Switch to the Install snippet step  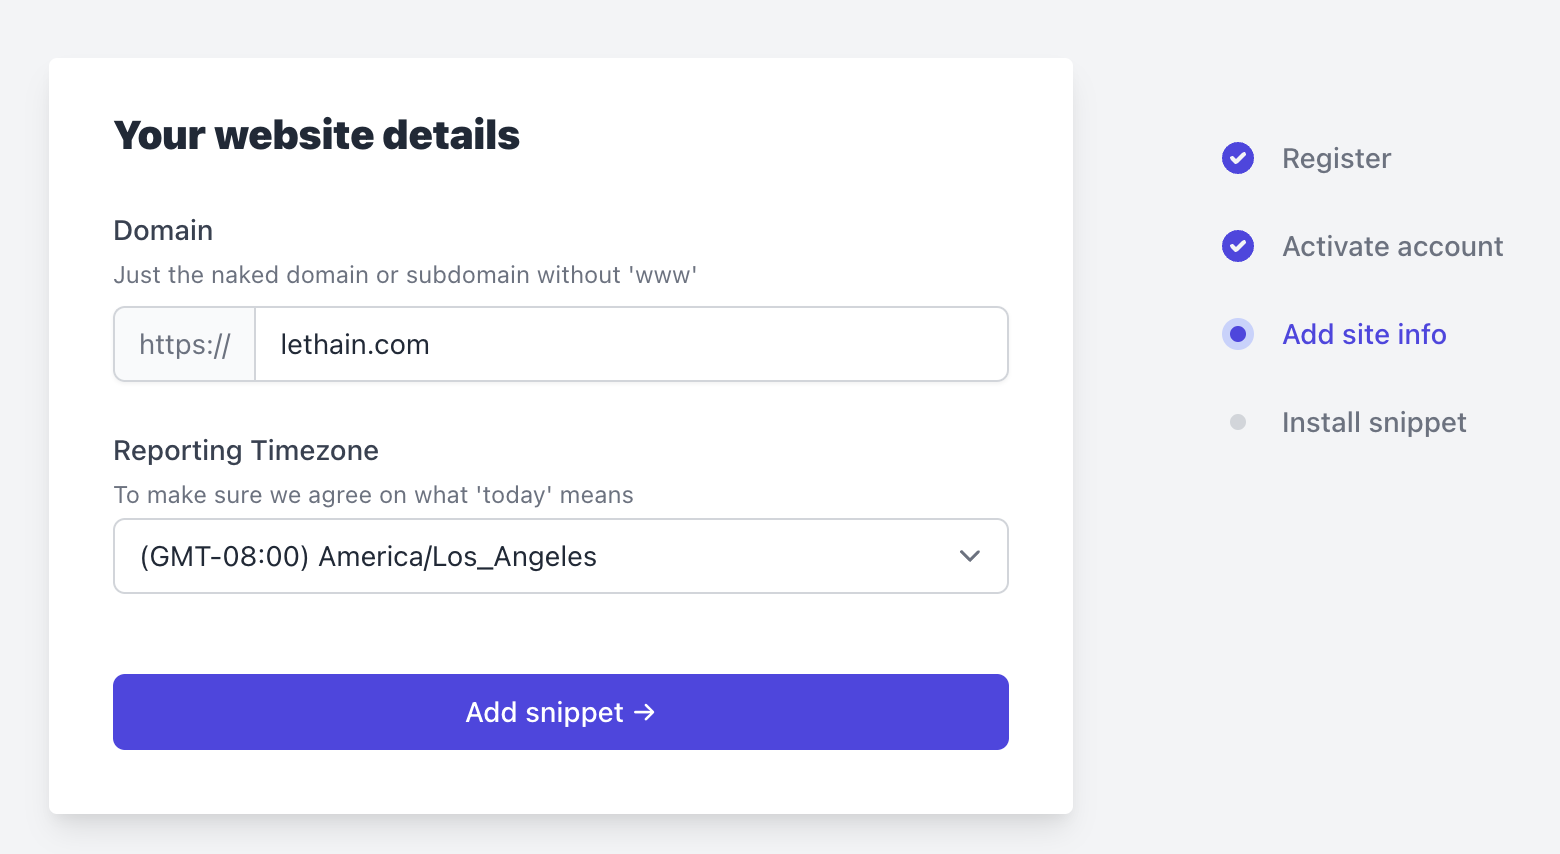click(1373, 422)
